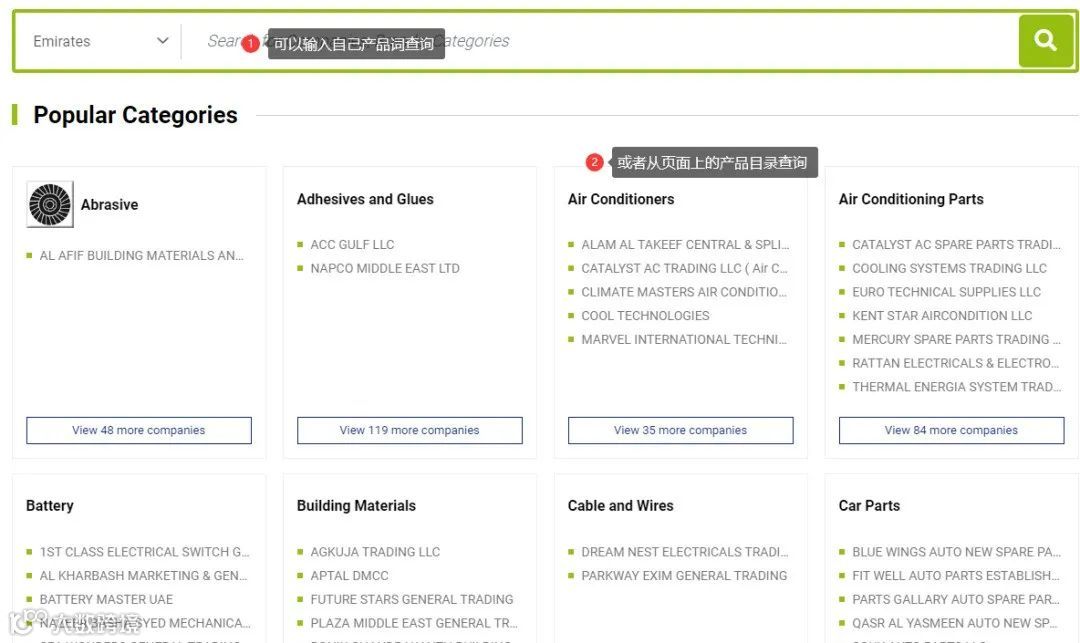Open THERMAL ENERGIA SYSTEM TRAD listing
This screenshot has width=1080, height=643.
956,387
